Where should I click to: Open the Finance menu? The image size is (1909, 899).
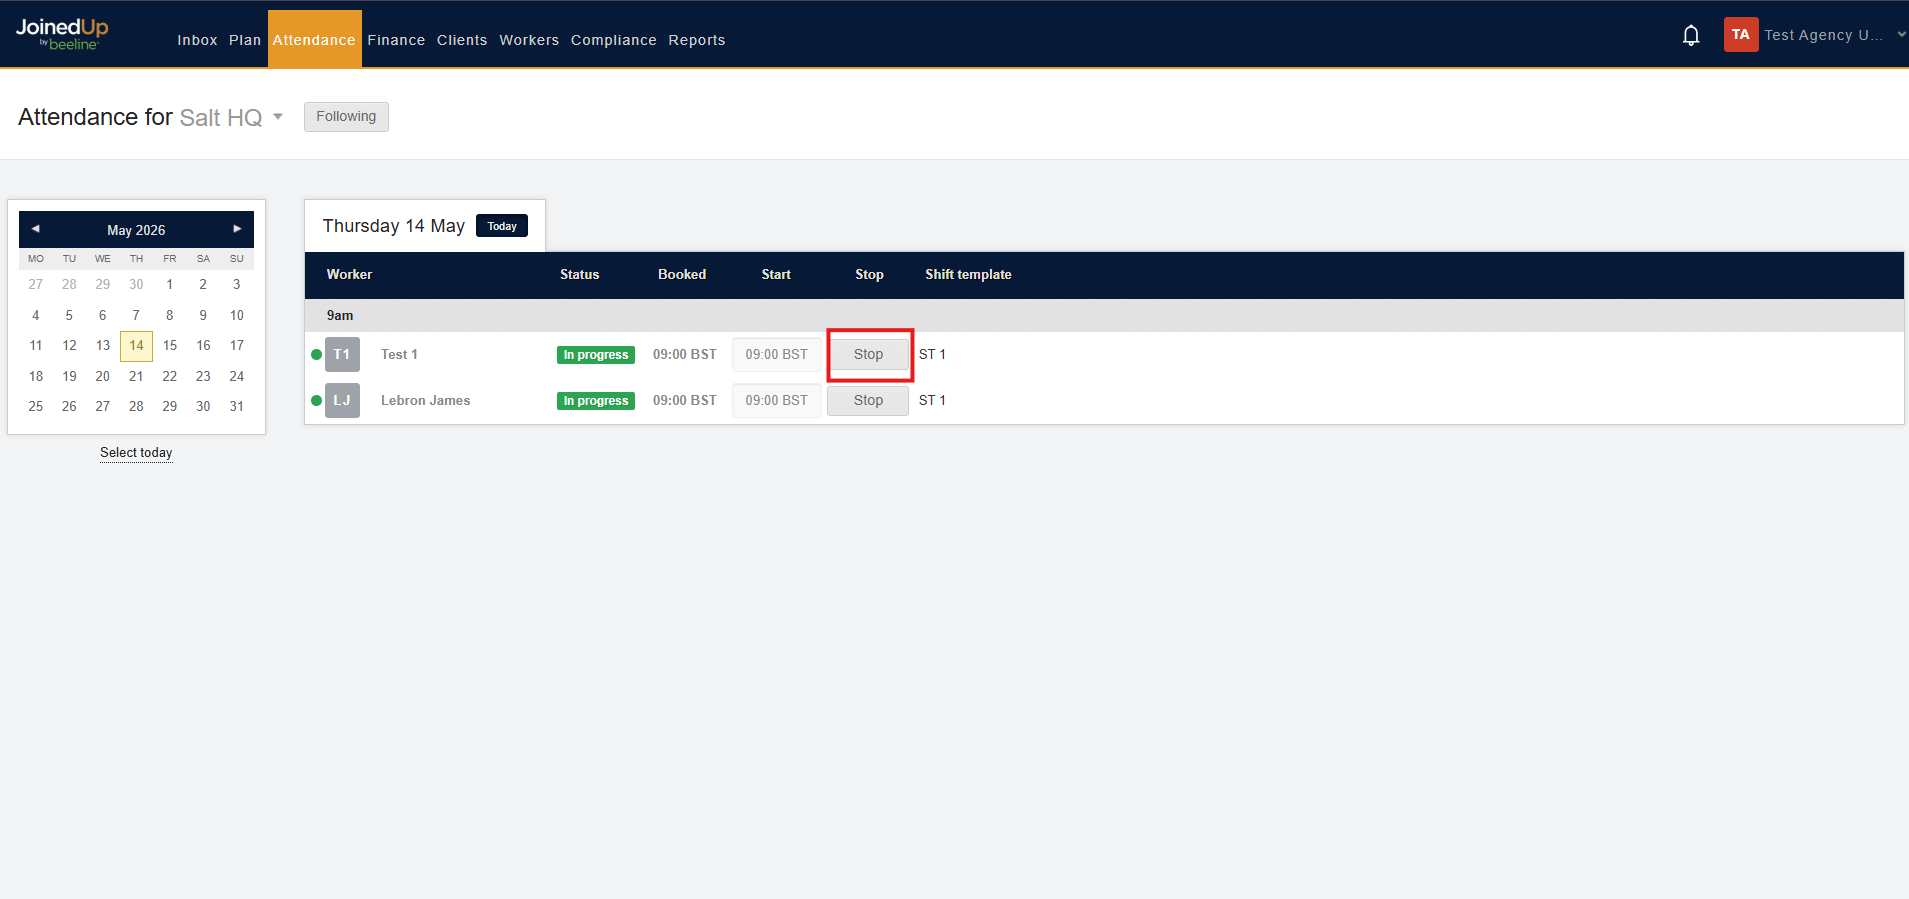[396, 40]
